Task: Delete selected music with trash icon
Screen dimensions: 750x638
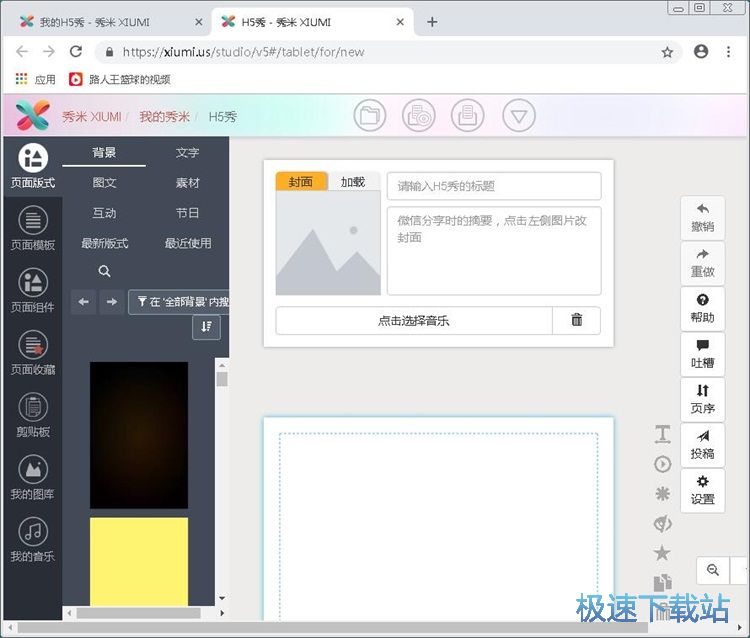Action: pyautogui.click(x=577, y=320)
